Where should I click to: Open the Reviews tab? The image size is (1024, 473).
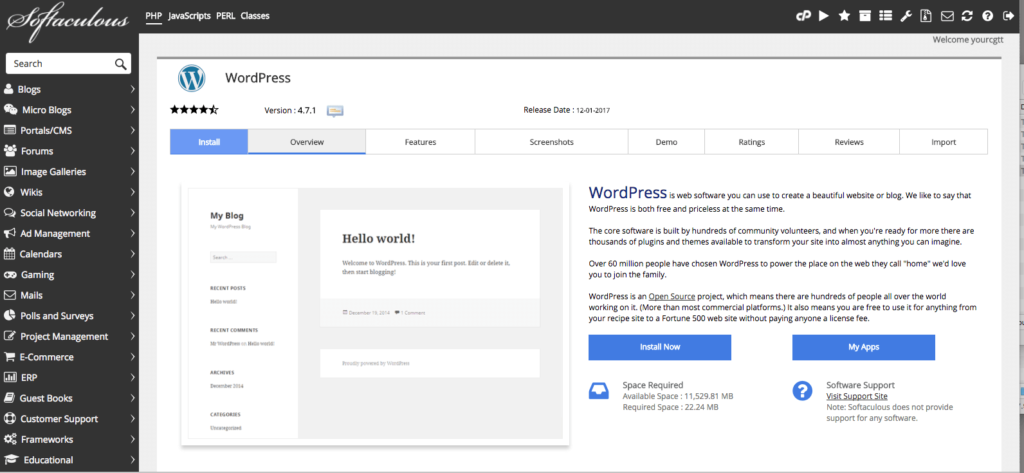click(849, 142)
